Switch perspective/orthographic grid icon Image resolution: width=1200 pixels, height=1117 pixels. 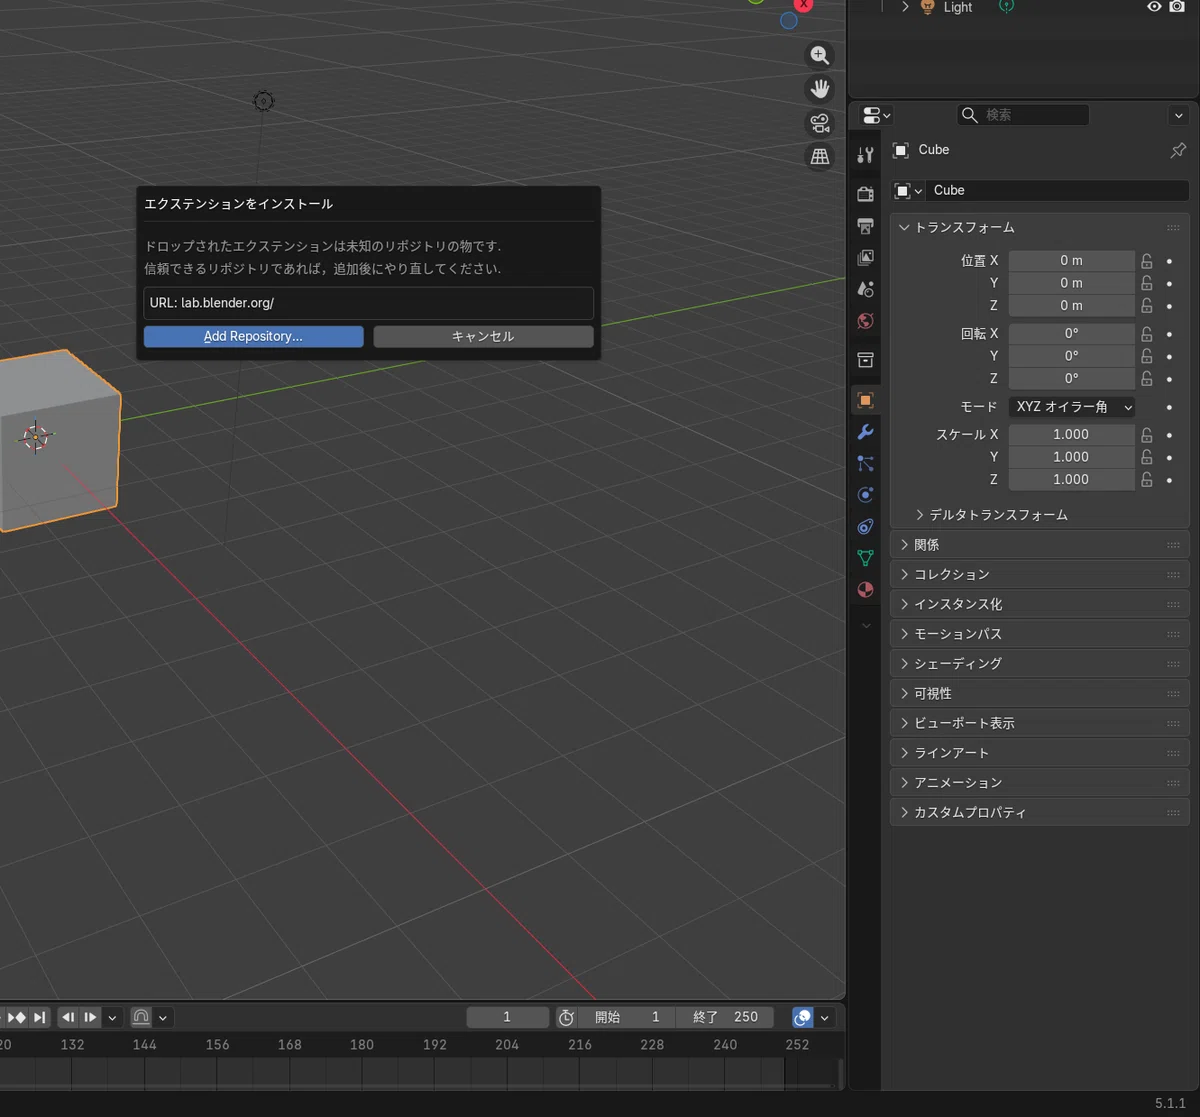click(820, 156)
